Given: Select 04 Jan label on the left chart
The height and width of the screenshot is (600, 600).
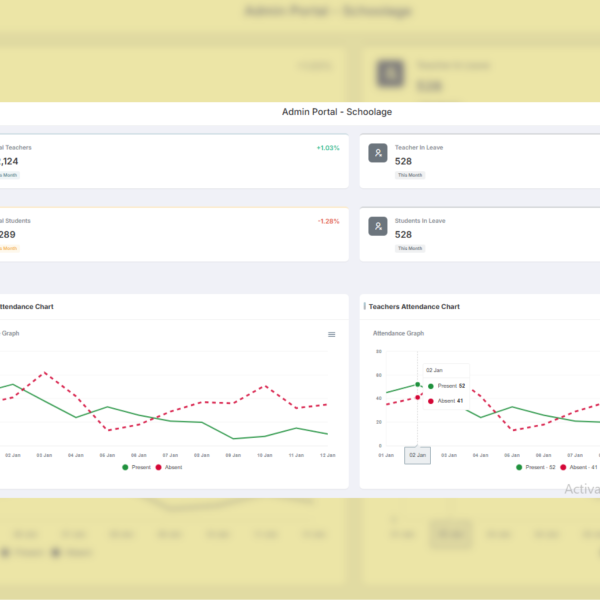Looking at the screenshot, I should 76,455.
